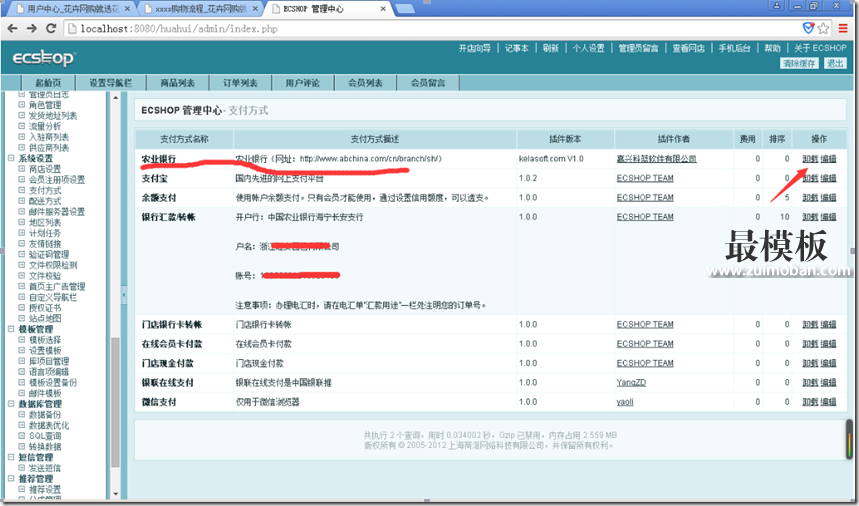
Task: Open the yaoli author link
Action: (x=625, y=402)
